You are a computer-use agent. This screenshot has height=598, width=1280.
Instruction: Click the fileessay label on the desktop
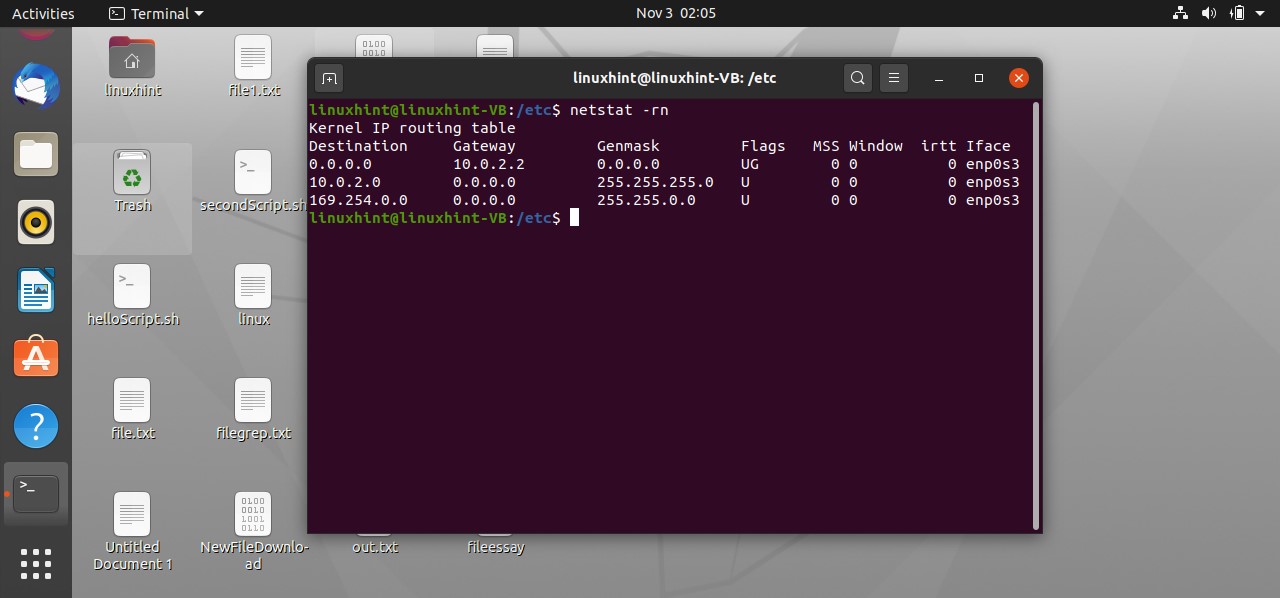pos(495,547)
